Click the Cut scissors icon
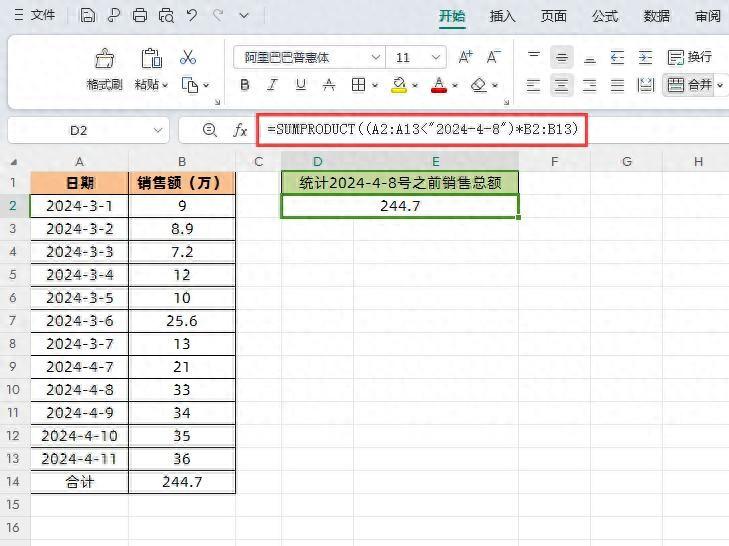729x546 pixels. point(188,58)
